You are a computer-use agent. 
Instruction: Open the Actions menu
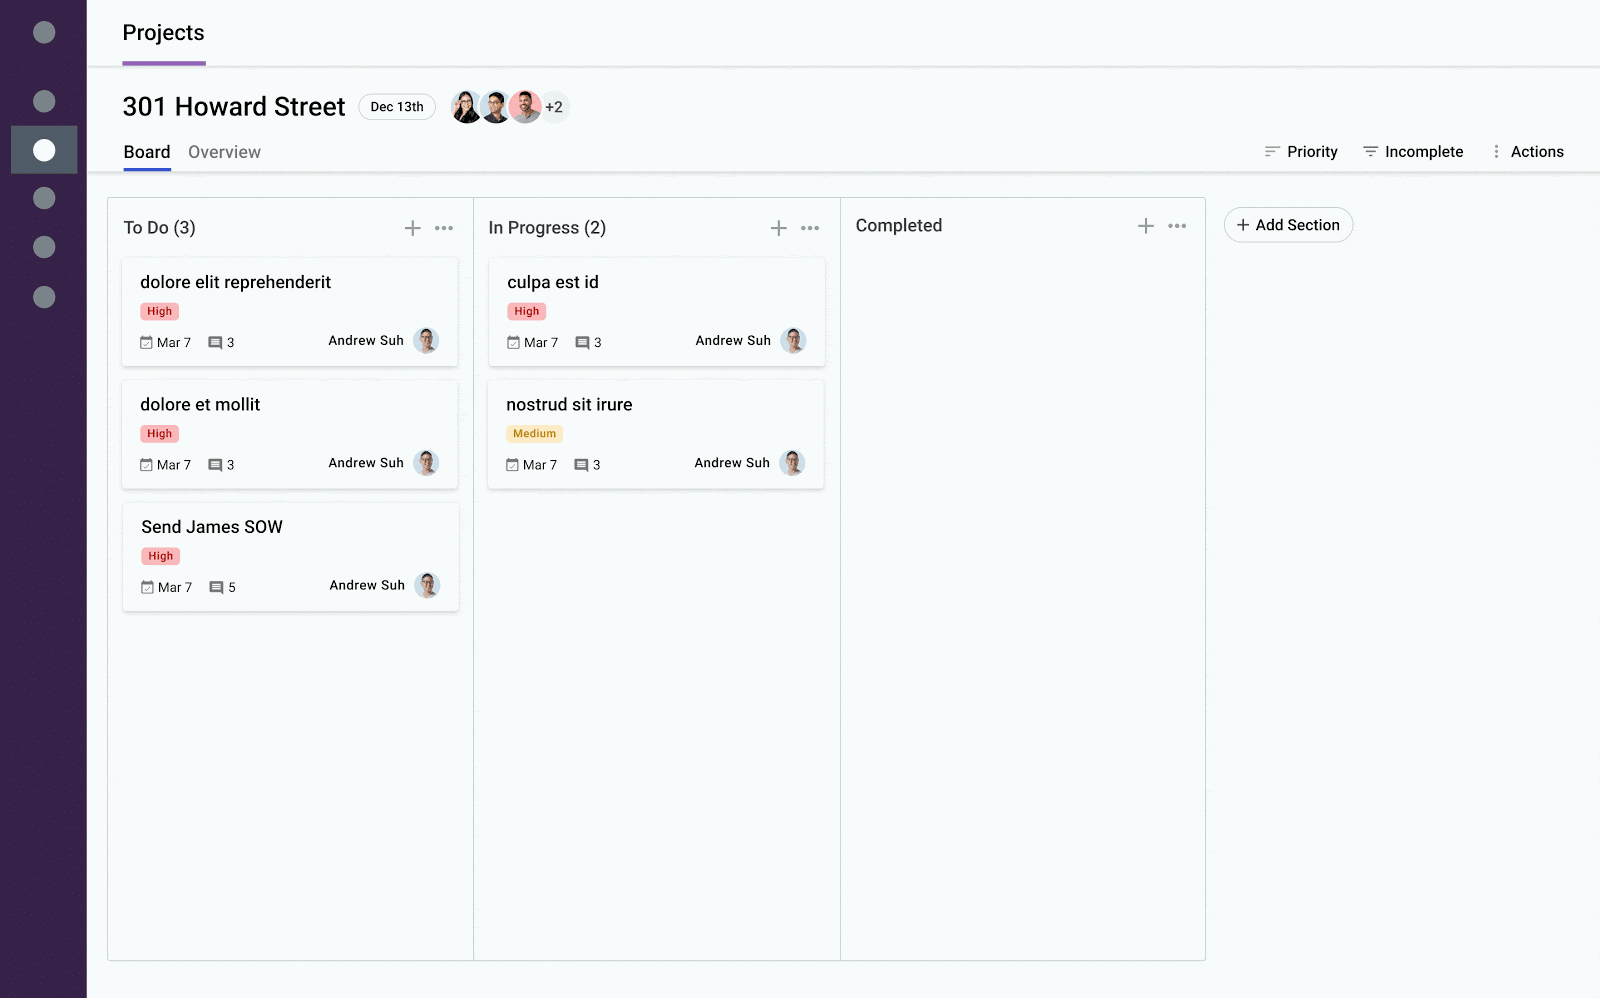1527,152
